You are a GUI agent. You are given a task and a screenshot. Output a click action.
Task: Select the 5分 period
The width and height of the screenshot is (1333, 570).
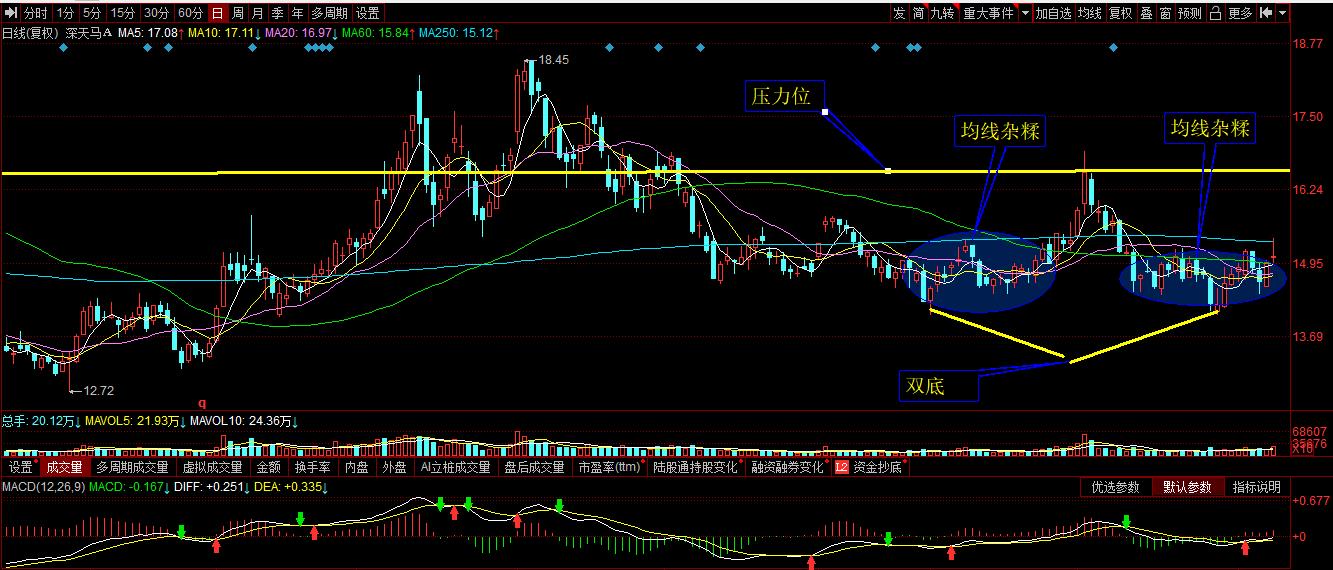coord(92,13)
